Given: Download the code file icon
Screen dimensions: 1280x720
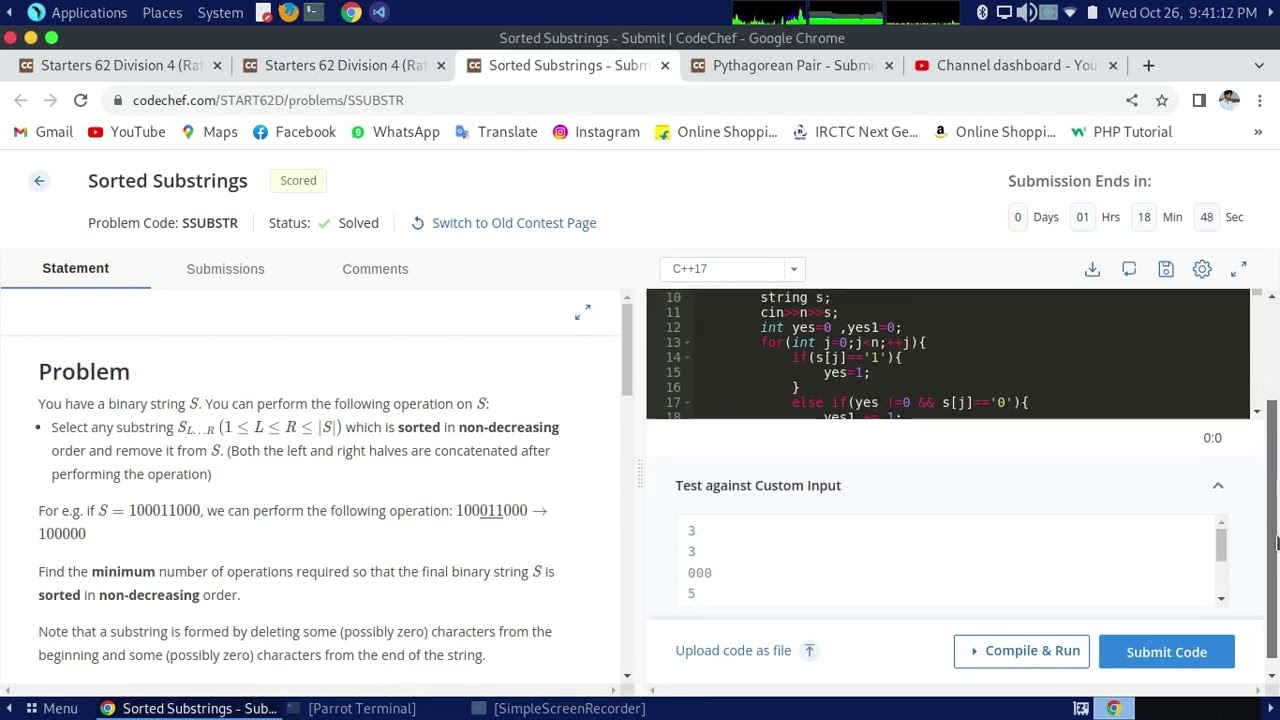Looking at the screenshot, I should point(1092,269).
